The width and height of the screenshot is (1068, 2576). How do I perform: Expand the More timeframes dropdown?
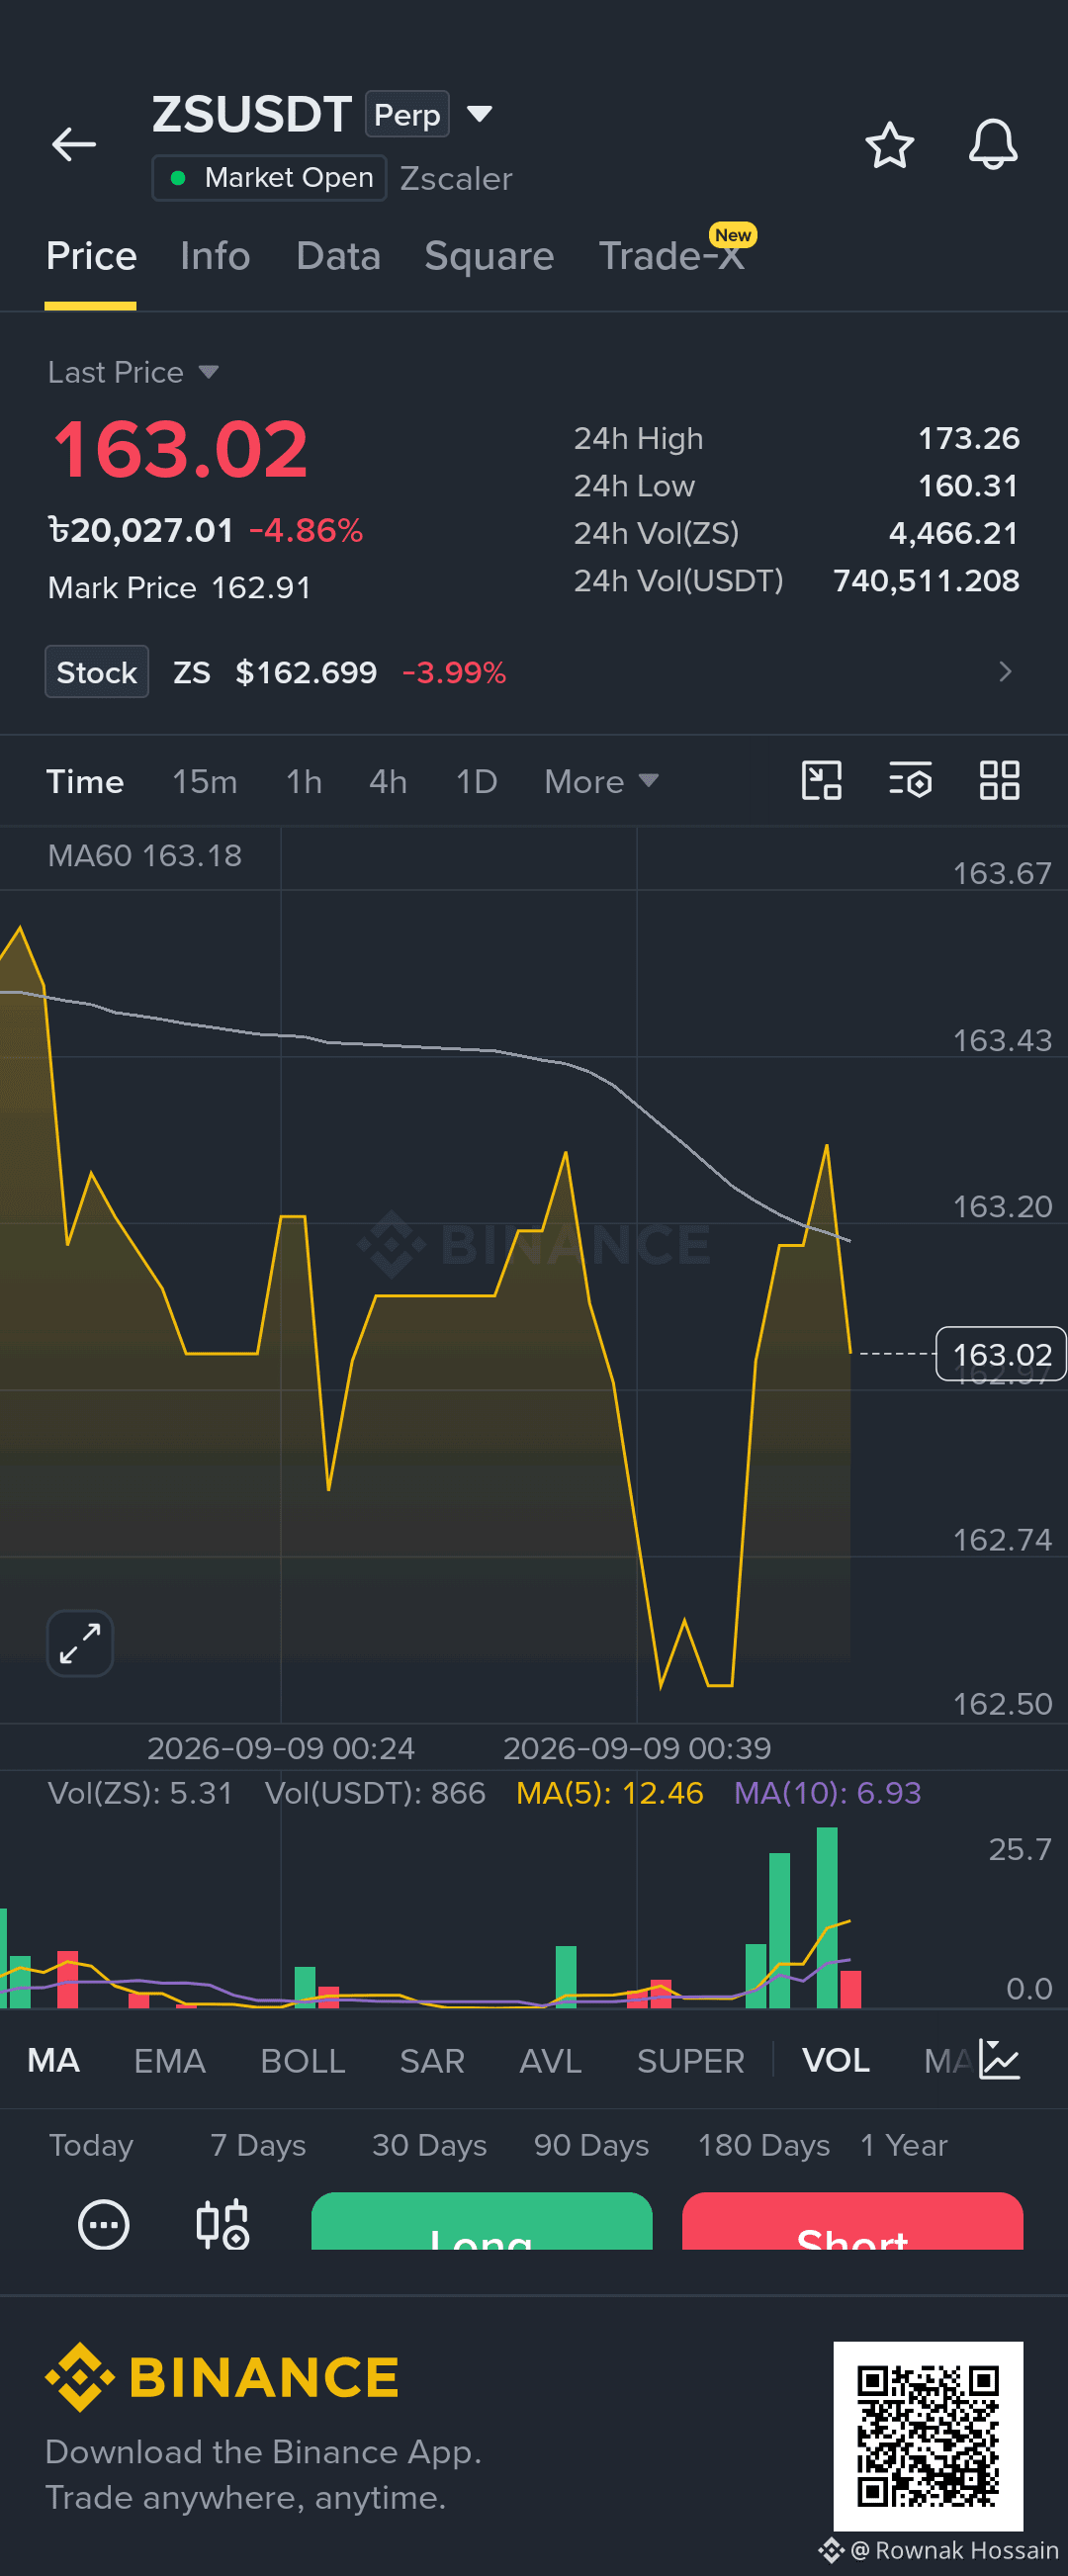(601, 781)
